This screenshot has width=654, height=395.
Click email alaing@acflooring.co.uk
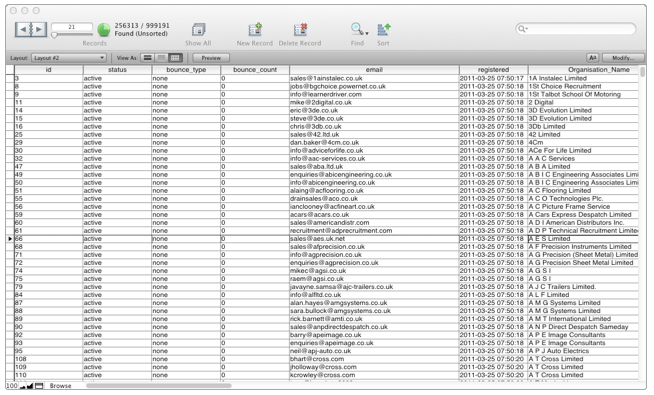pos(374,191)
